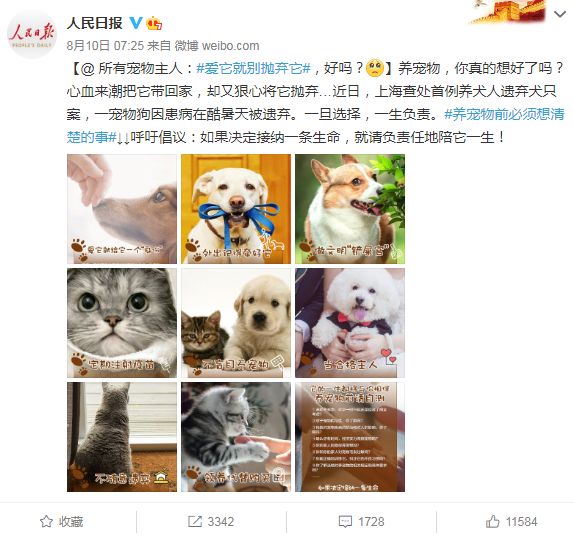Screen dimensions: 574x541
Task: Open the brown text checklist image
Action: (350, 437)
